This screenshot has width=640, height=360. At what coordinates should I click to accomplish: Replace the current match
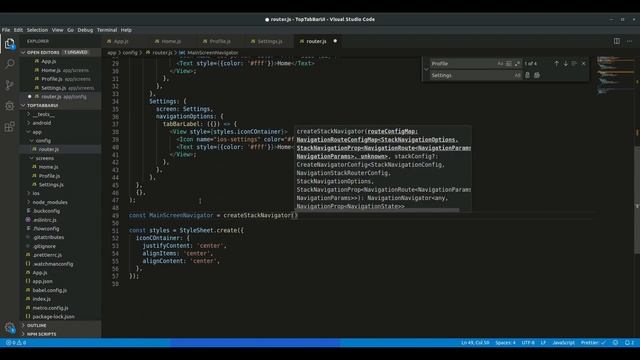pos(527,76)
